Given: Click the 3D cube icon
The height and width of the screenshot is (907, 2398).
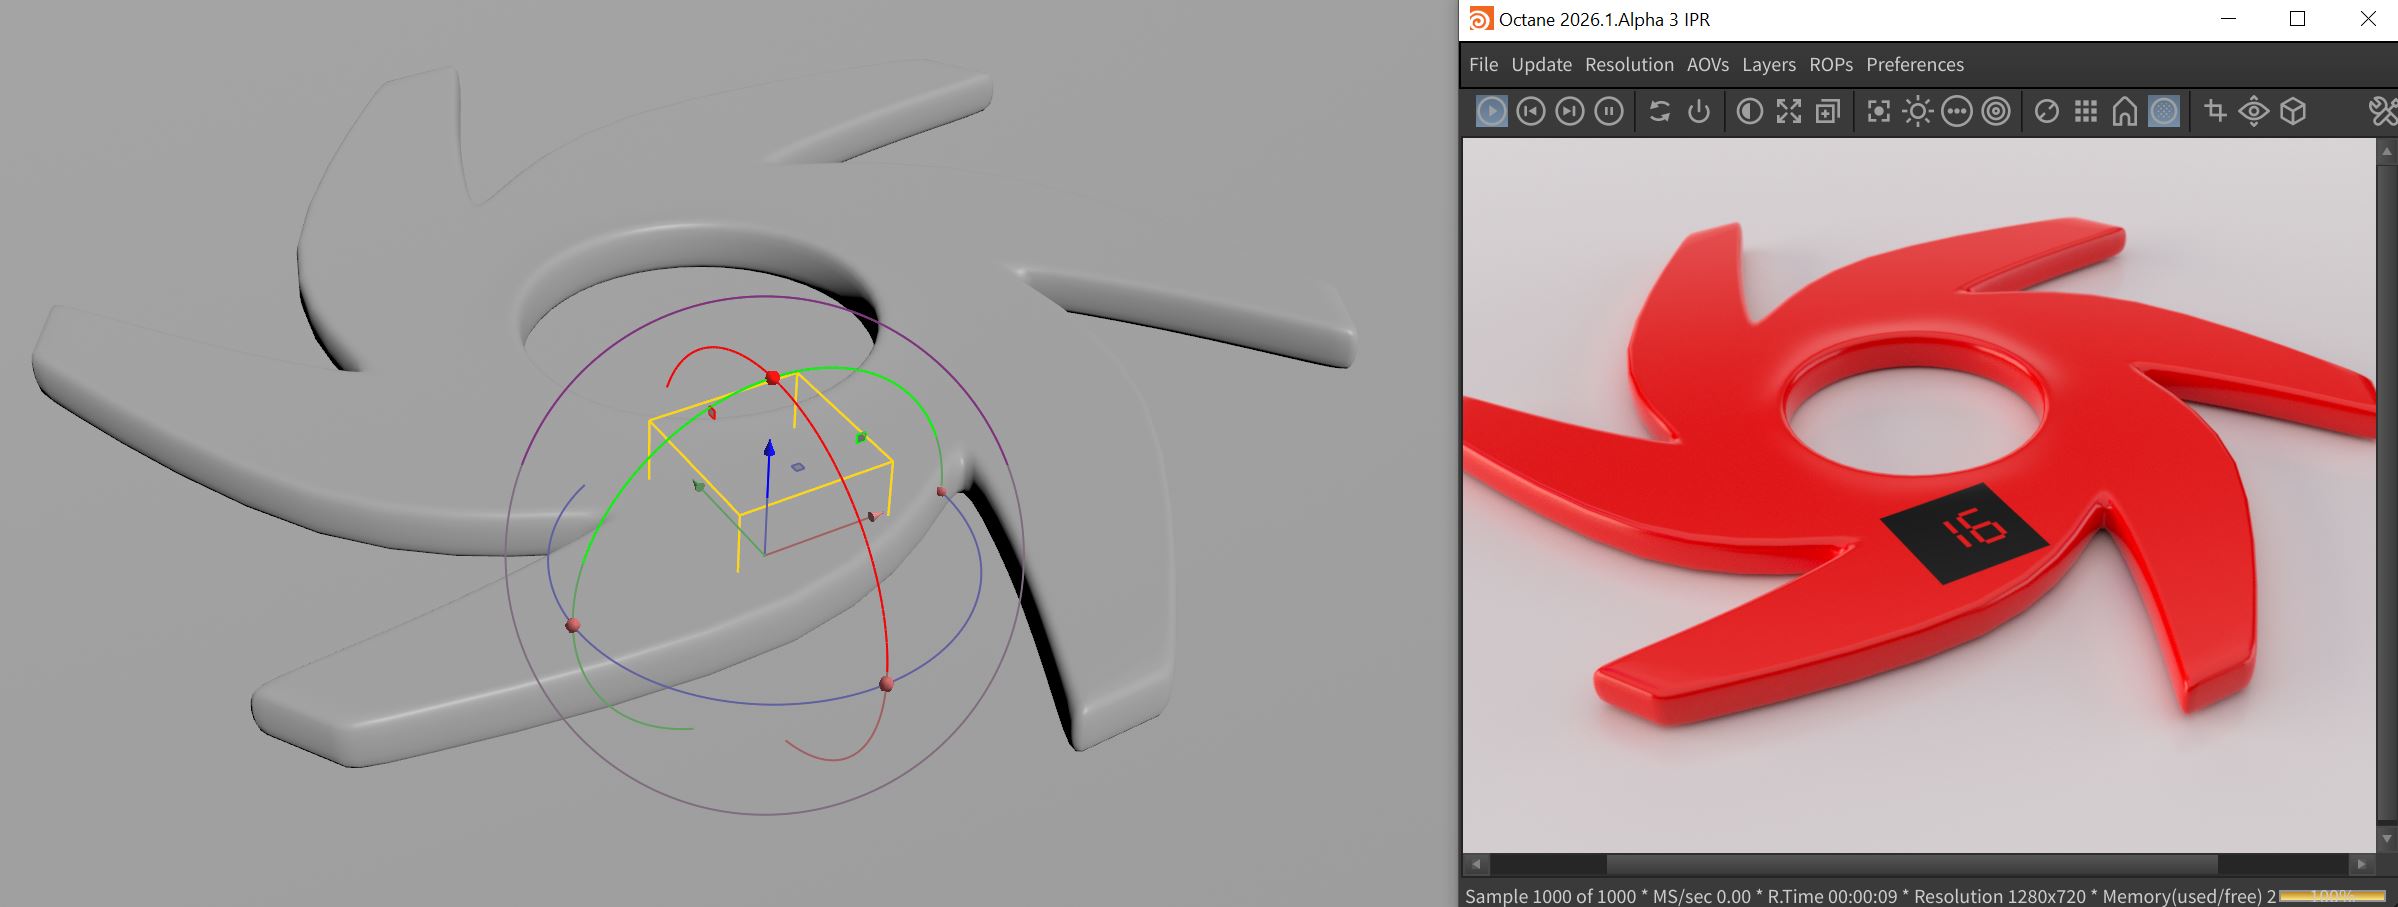Looking at the screenshot, I should (2293, 111).
